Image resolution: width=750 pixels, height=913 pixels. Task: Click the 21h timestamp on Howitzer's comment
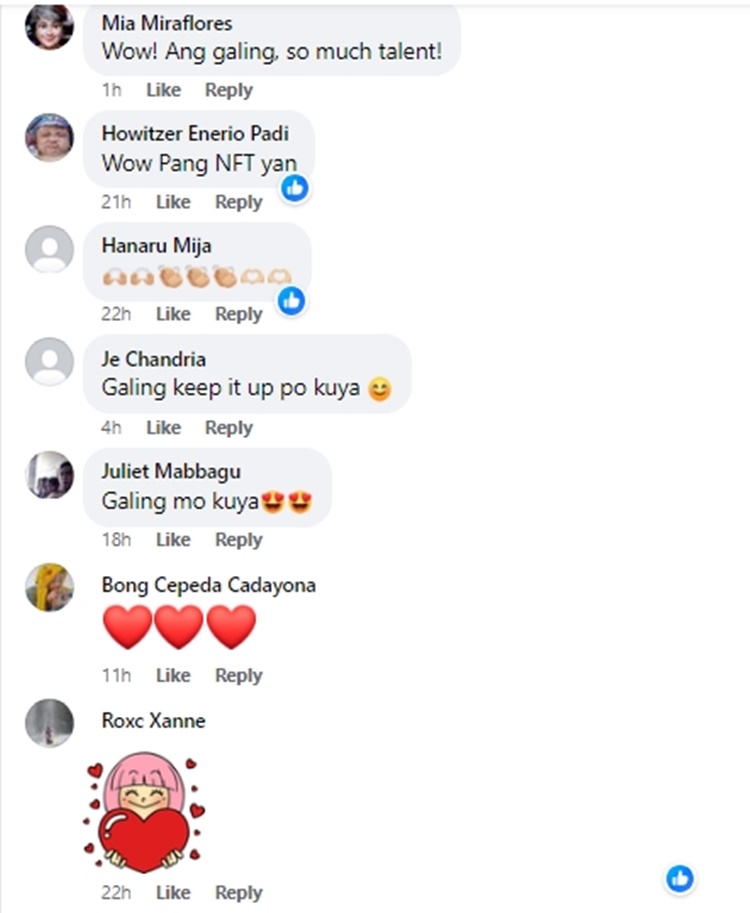[x=116, y=202]
